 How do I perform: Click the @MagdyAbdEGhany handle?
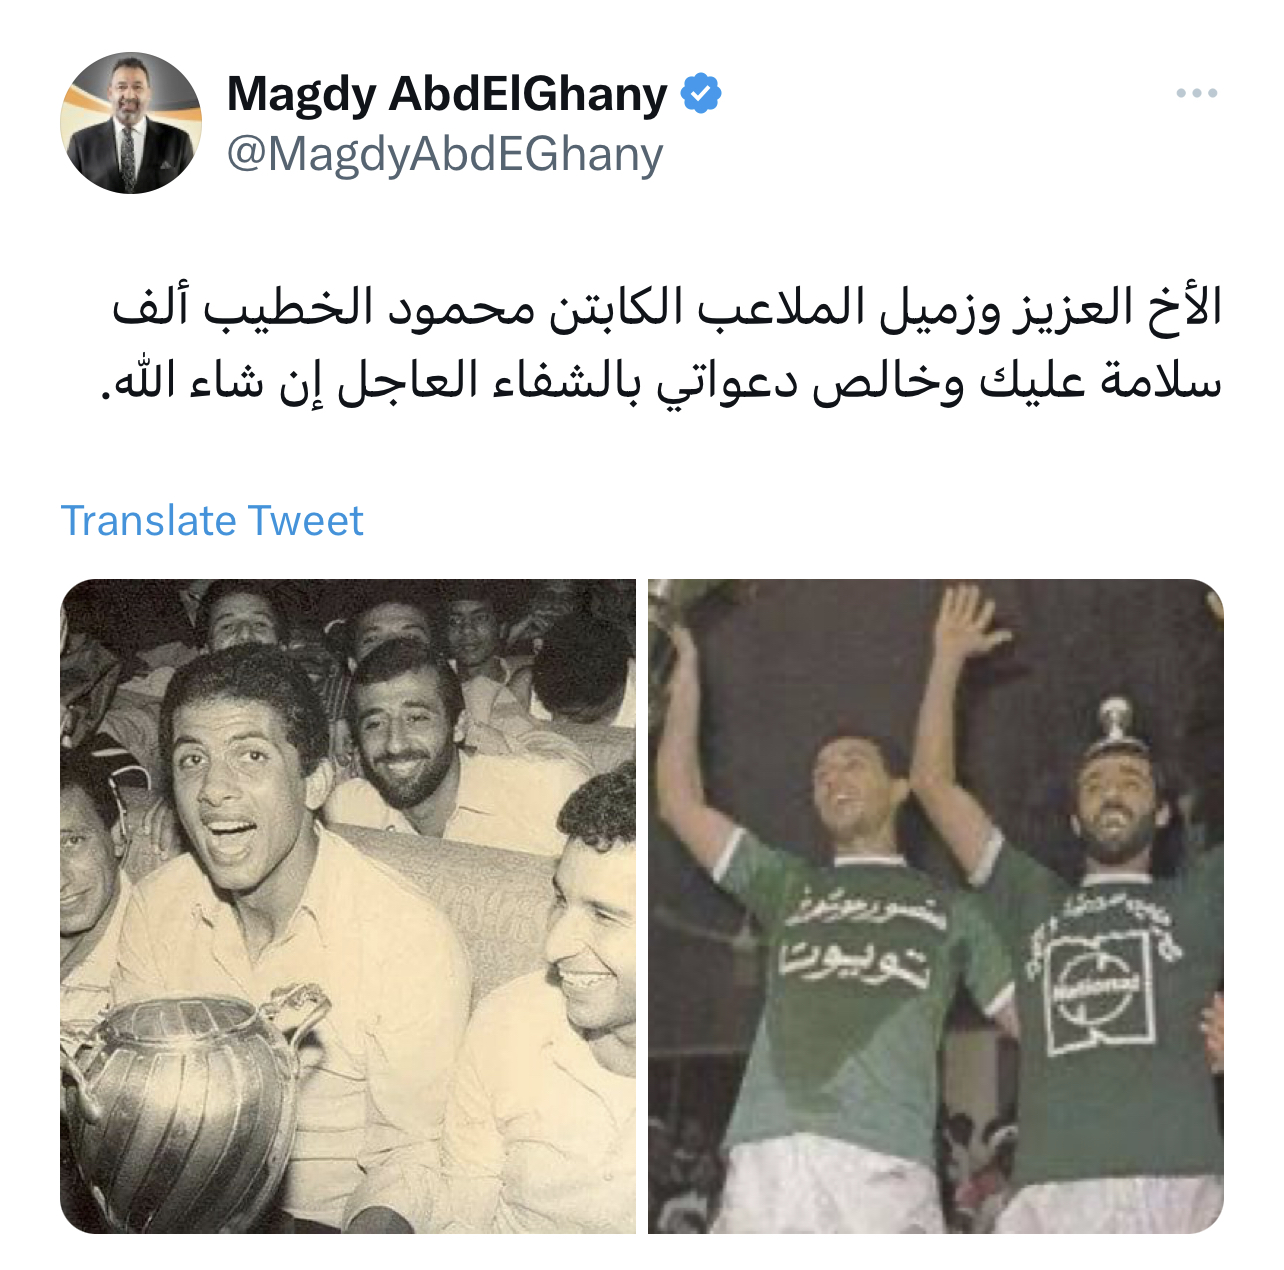pos(445,154)
